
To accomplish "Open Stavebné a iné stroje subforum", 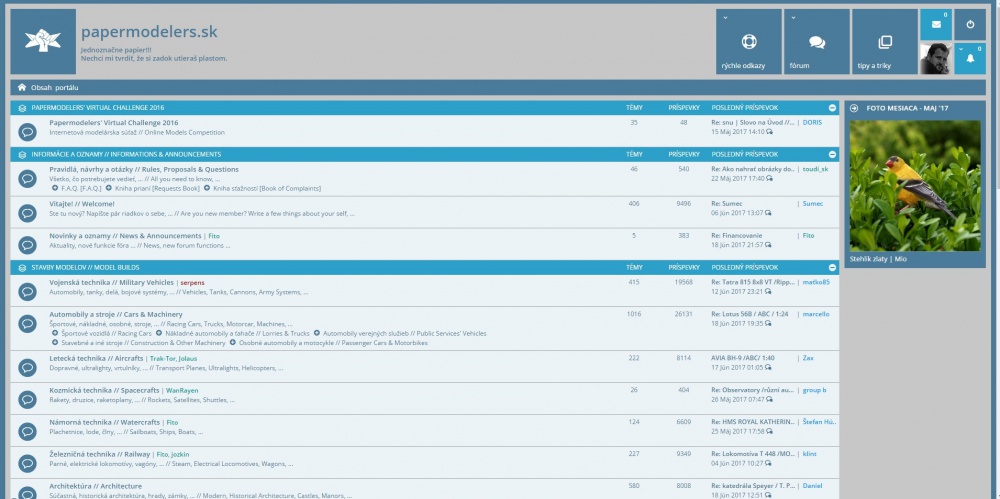I will click(x=143, y=343).
